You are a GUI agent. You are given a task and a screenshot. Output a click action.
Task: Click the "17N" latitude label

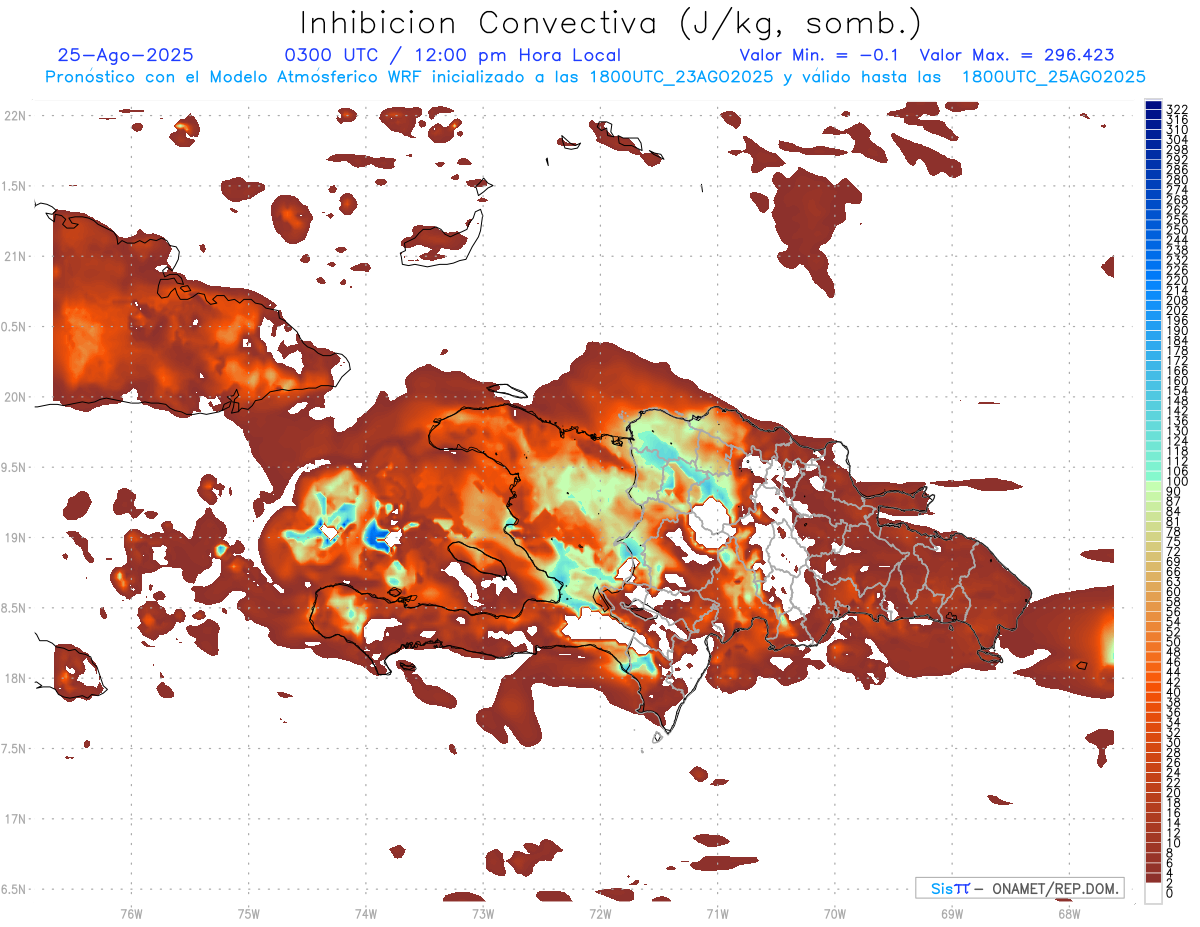pyautogui.click(x=14, y=819)
